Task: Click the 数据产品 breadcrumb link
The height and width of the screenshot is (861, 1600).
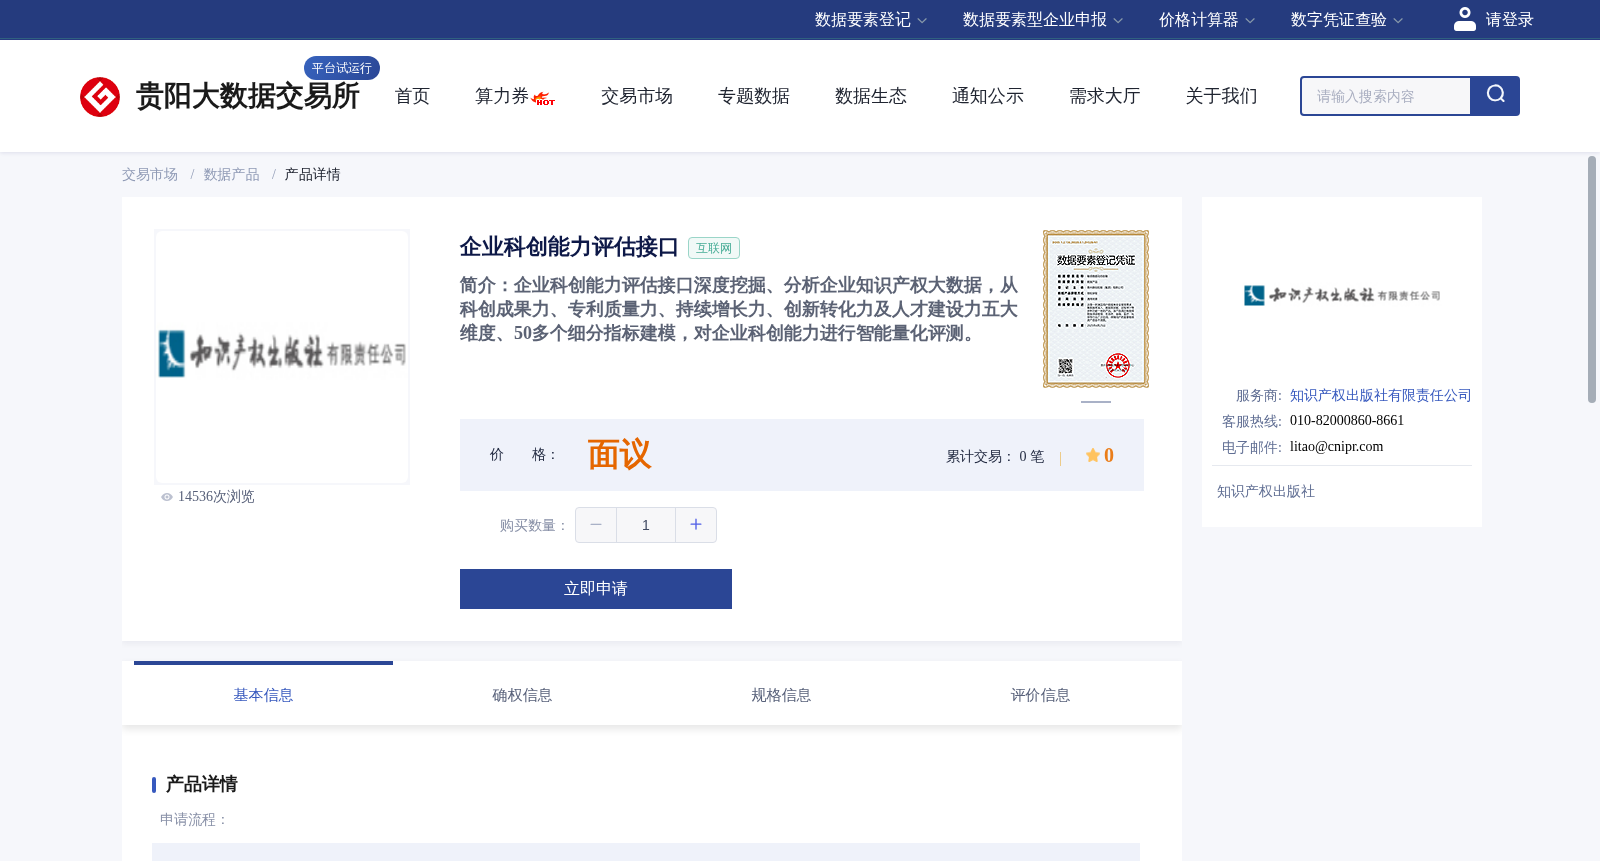Action: [x=232, y=175]
